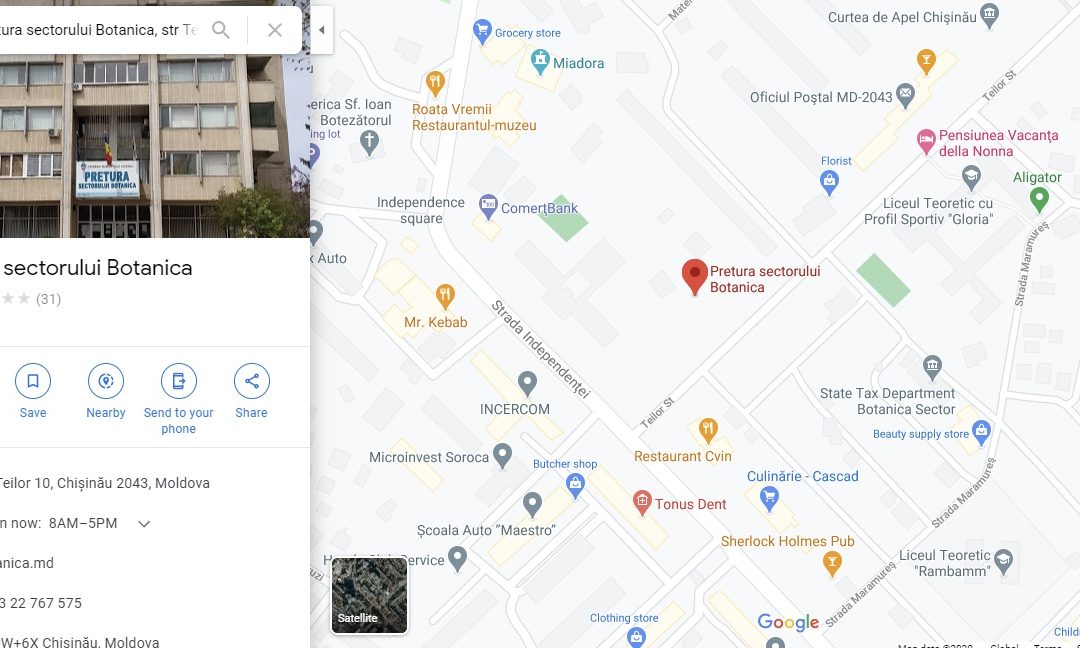This screenshot has width=1080, height=648.
Task: Save this place with the bookmark icon
Action: (x=33, y=381)
